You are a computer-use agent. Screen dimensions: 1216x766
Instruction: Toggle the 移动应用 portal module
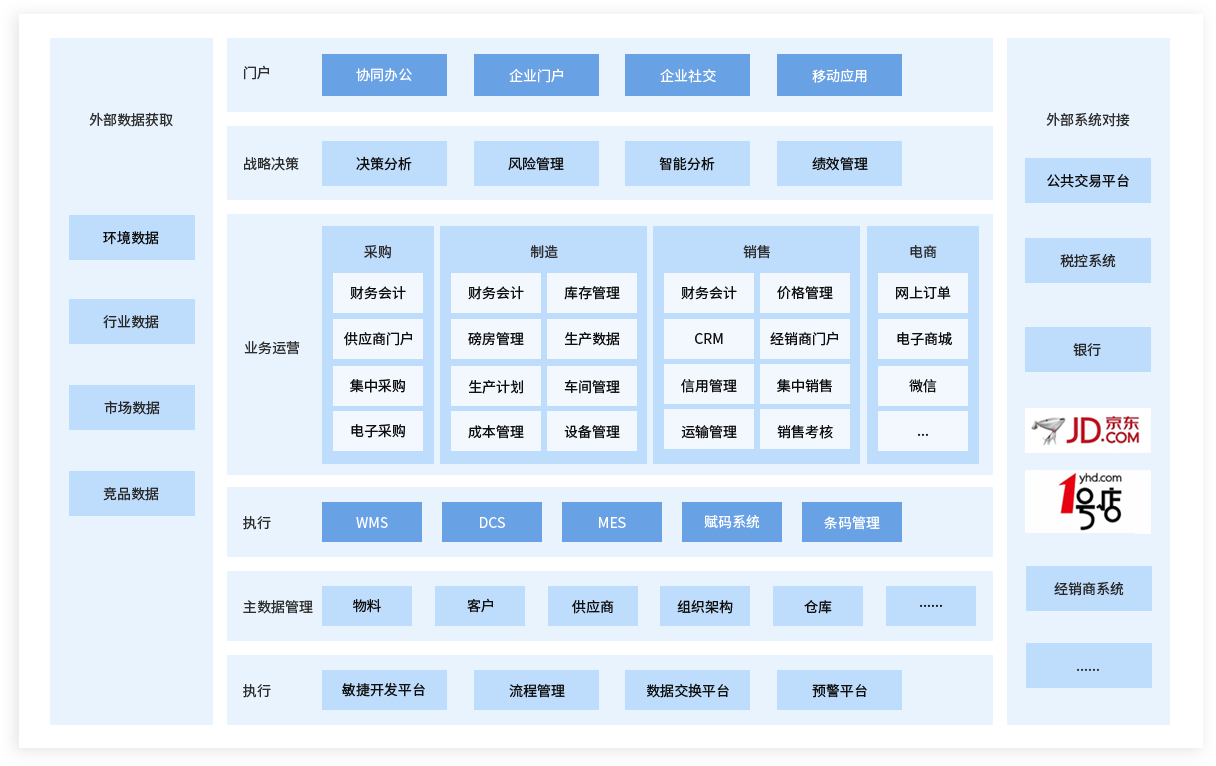click(x=839, y=74)
